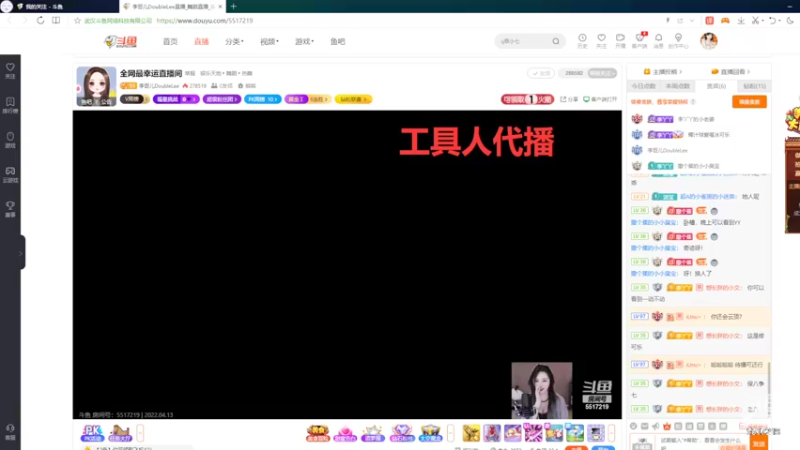Open the 造梦屋 star activity icon
800x450 pixels.
pos(372,433)
